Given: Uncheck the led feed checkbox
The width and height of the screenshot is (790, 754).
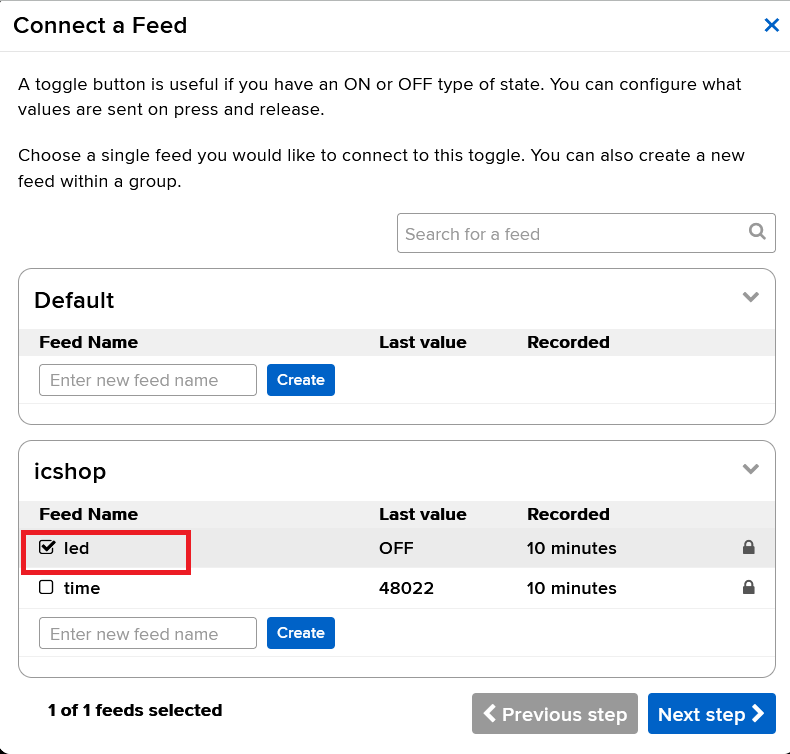Looking at the screenshot, I should 46,547.
